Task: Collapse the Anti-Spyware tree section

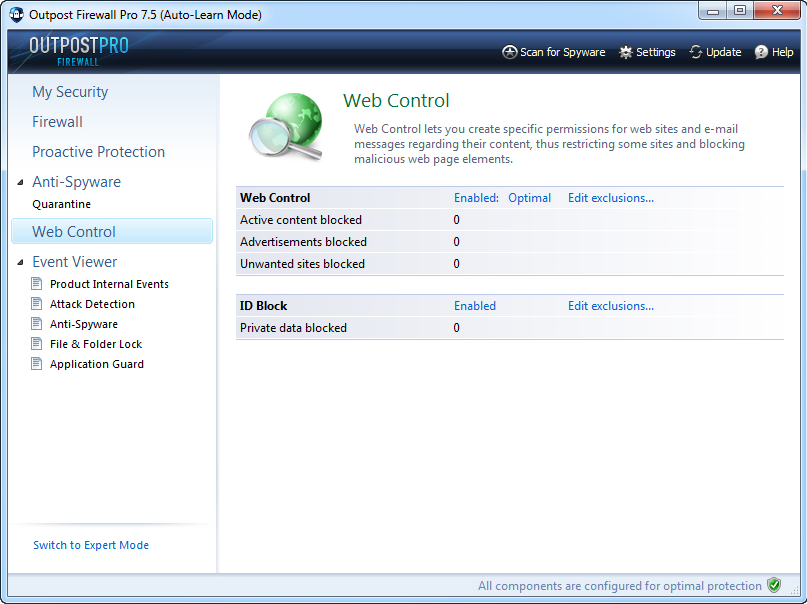Action: (21, 182)
